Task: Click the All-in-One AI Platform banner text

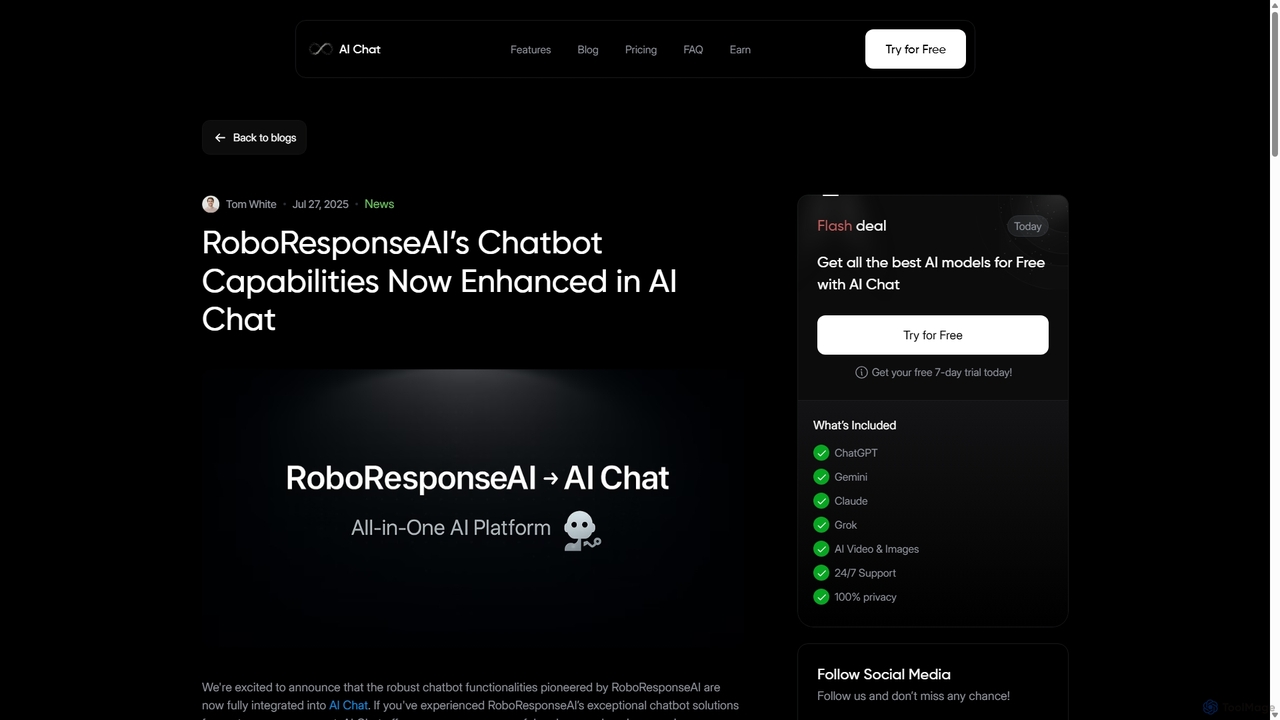Action: pyautogui.click(x=451, y=528)
